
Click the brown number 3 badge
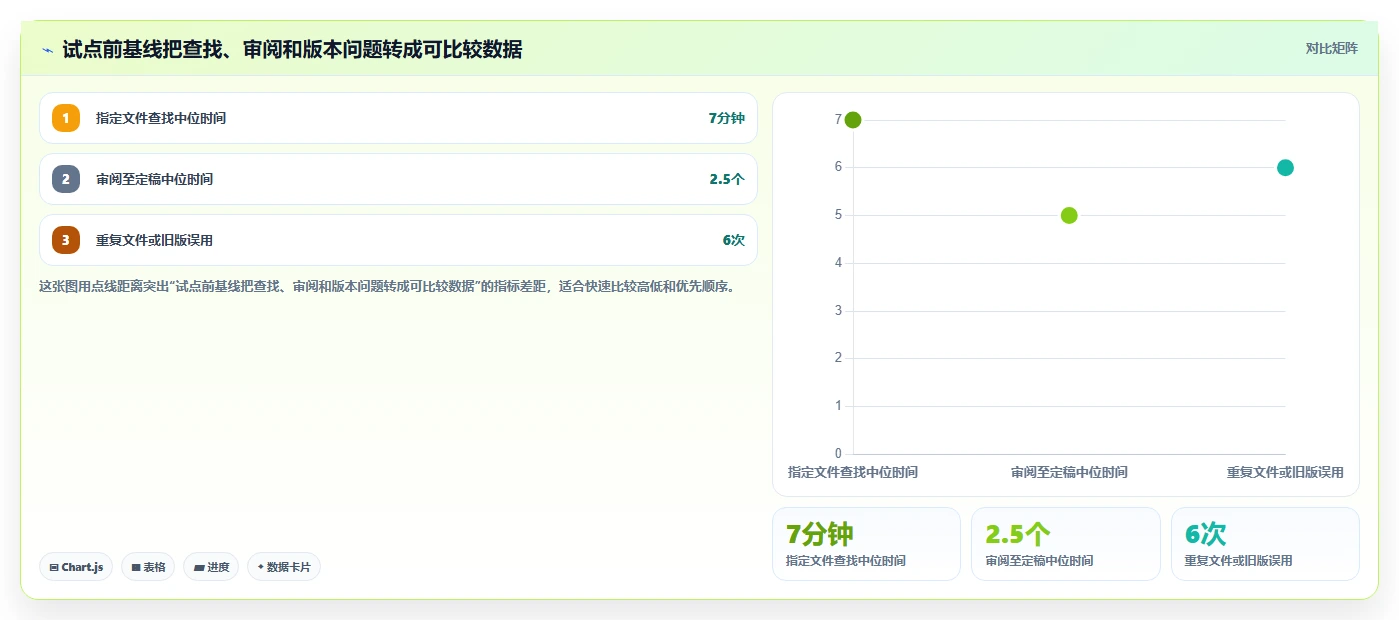click(66, 240)
